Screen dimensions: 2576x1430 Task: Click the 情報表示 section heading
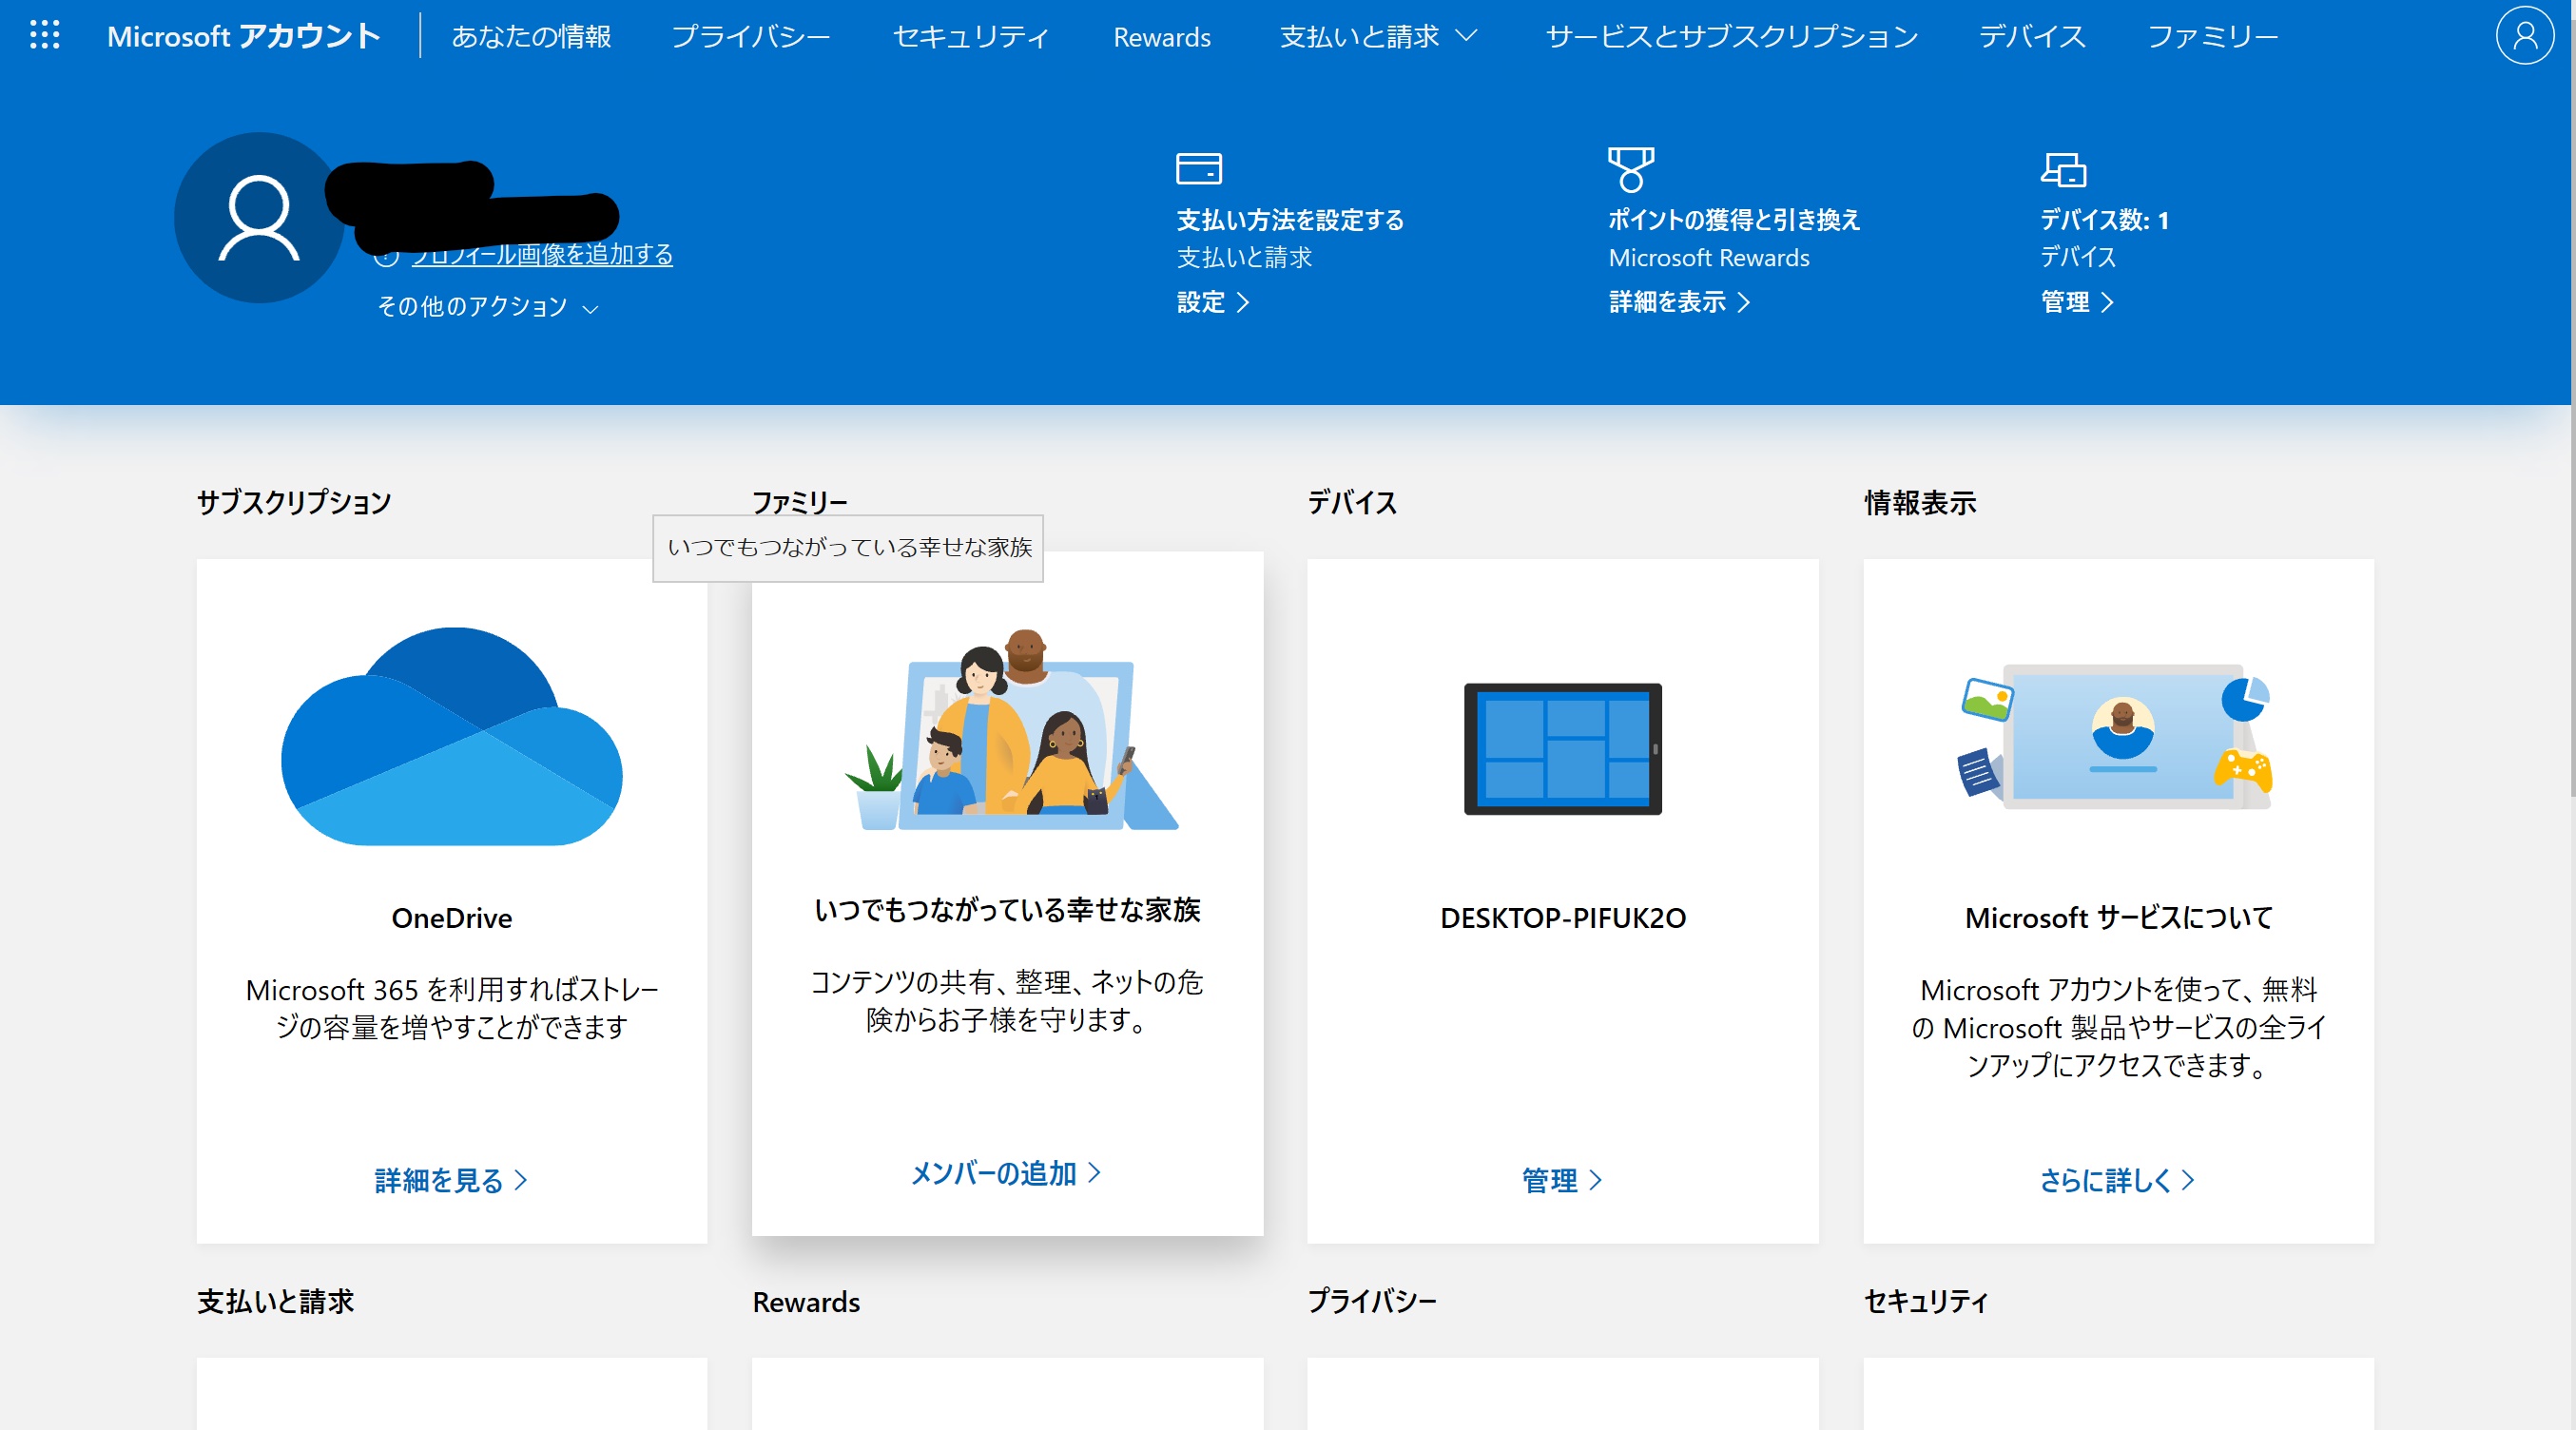(x=1920, y=502)
